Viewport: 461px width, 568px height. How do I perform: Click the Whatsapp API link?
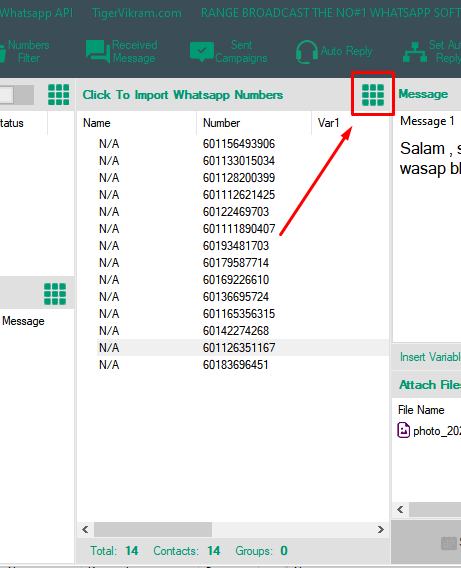(36, 13)
